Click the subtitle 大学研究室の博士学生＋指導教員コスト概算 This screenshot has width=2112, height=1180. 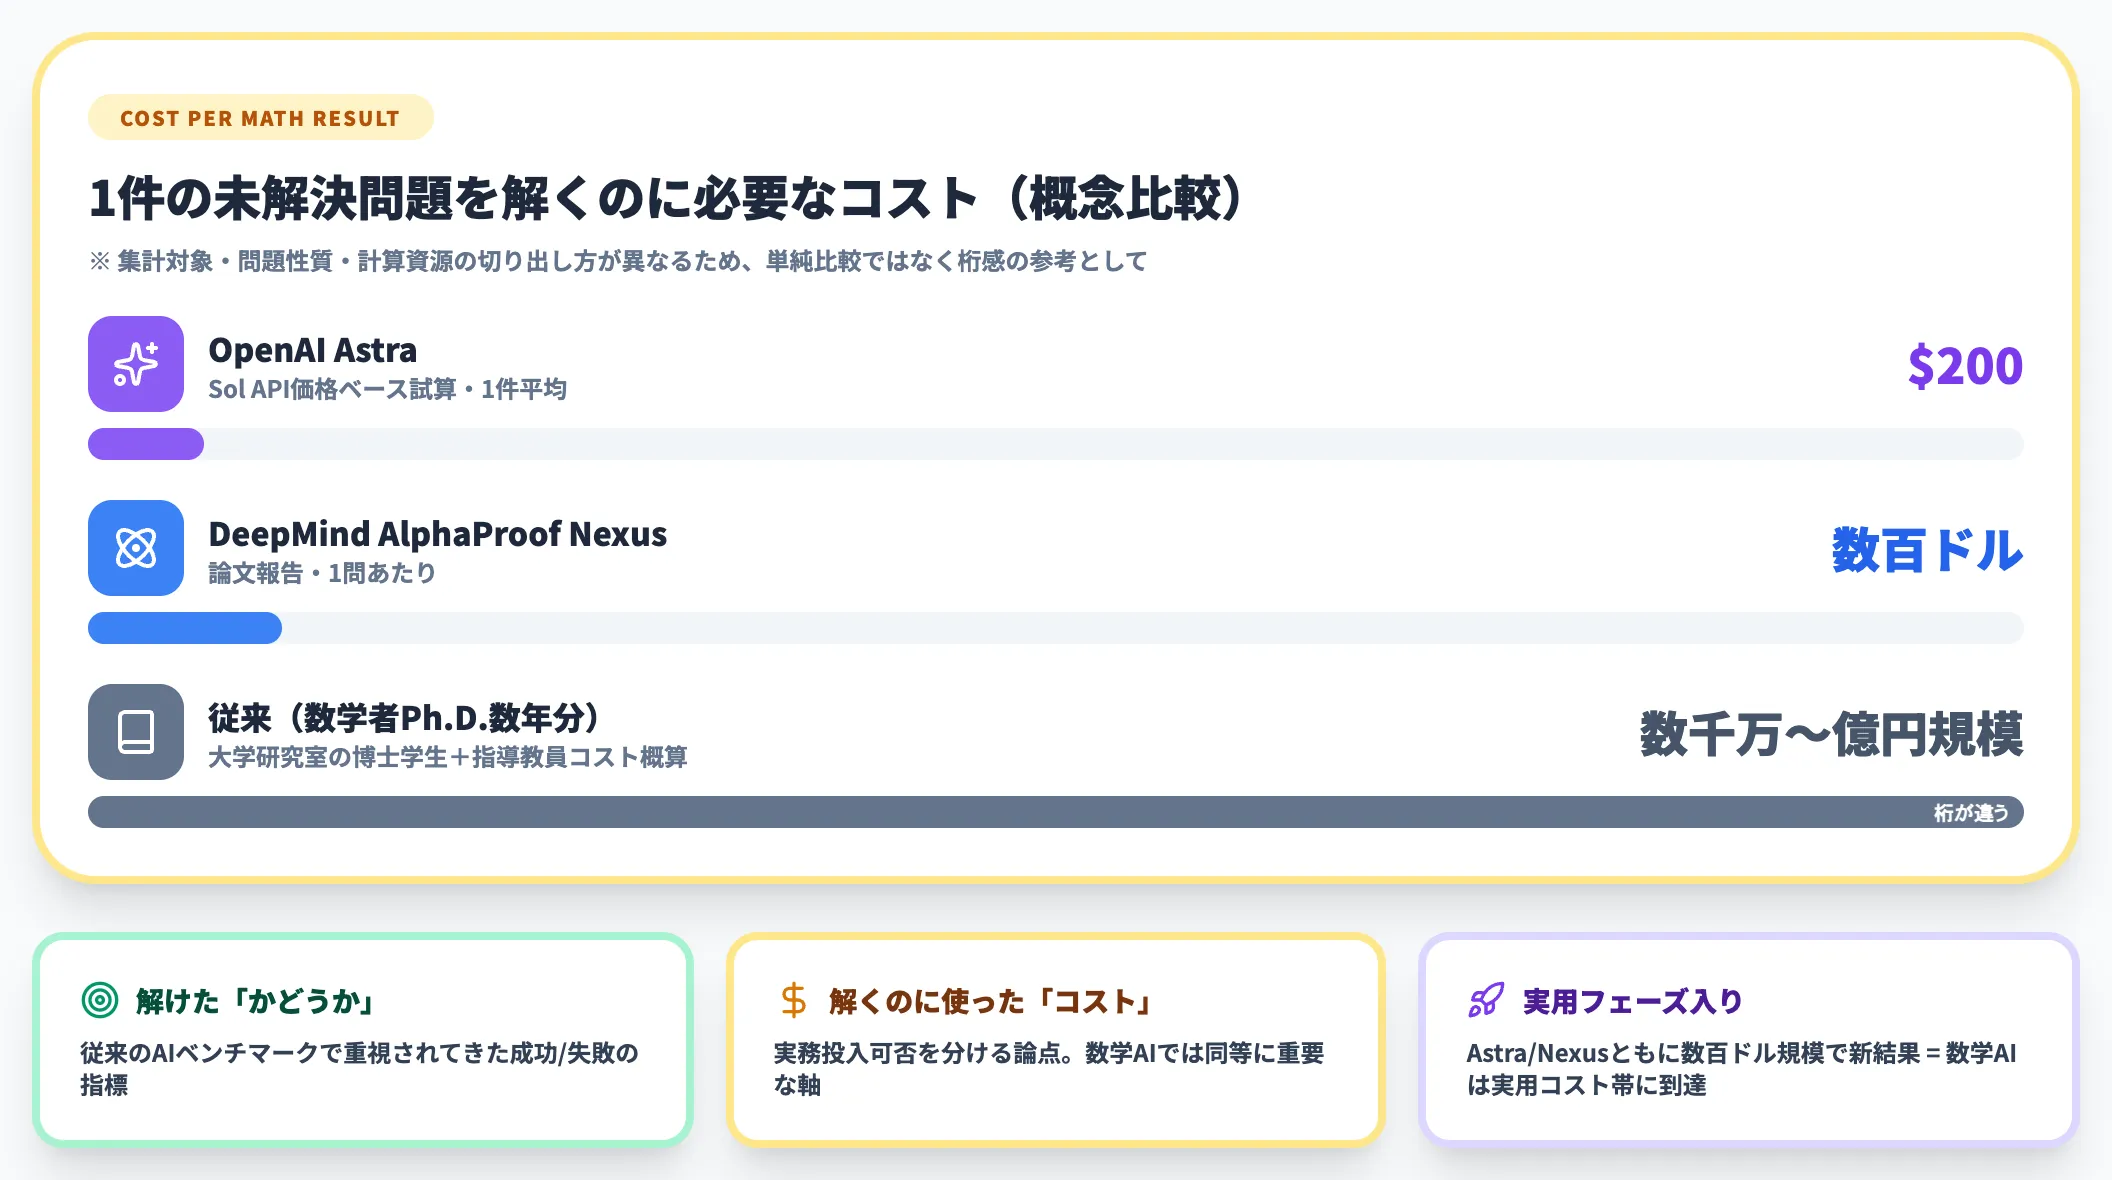tap(448, 757)
